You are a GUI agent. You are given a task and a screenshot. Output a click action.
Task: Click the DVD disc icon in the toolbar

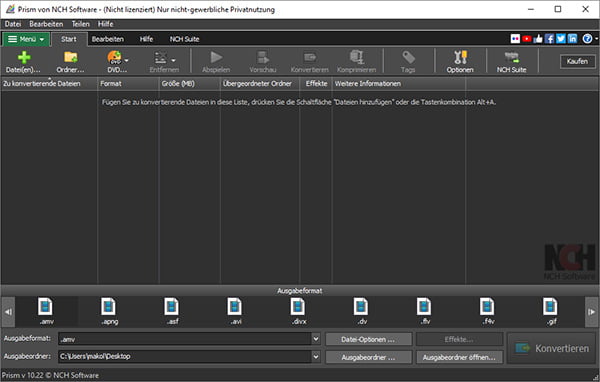pos(114,57)
